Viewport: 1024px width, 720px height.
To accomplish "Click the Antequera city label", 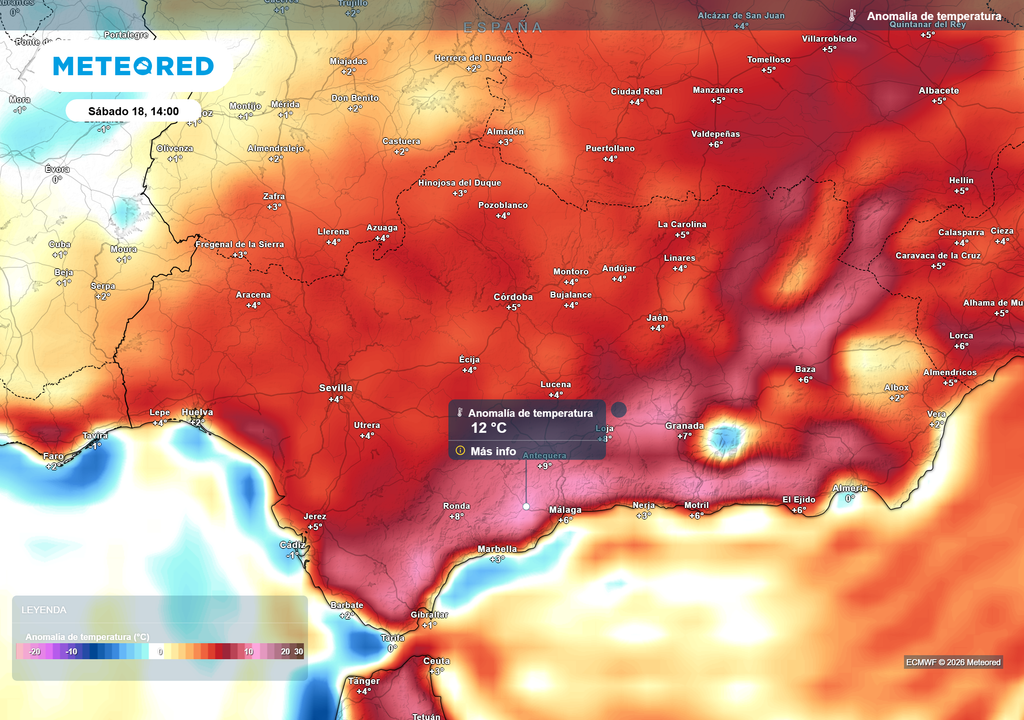I will tap(545, 455).
